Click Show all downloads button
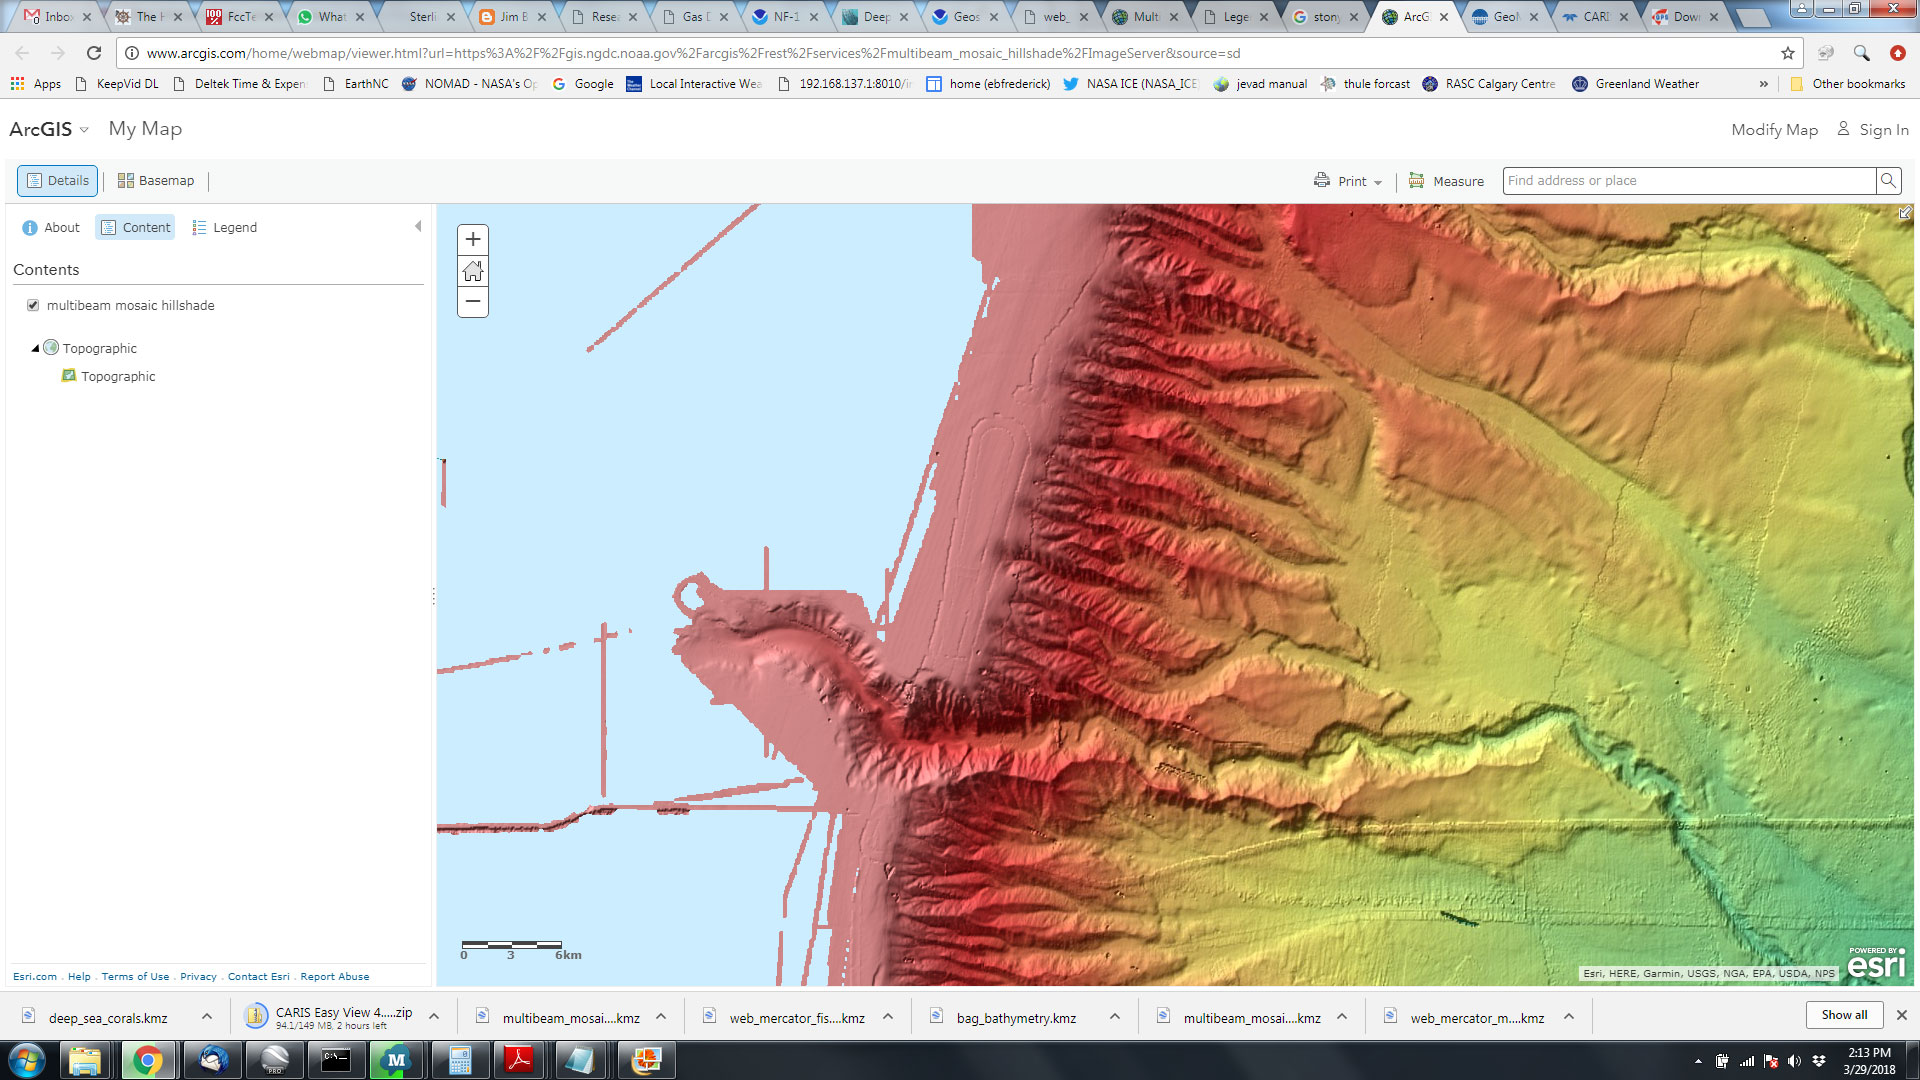Viewport: 1920px width, 1080px height. [1843, 1014]
